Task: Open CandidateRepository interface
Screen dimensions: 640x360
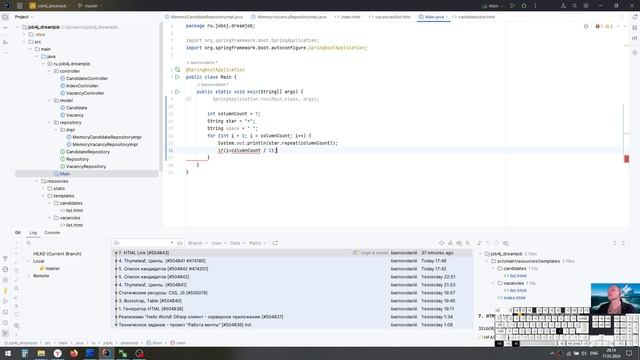Action: click(84, 152)
